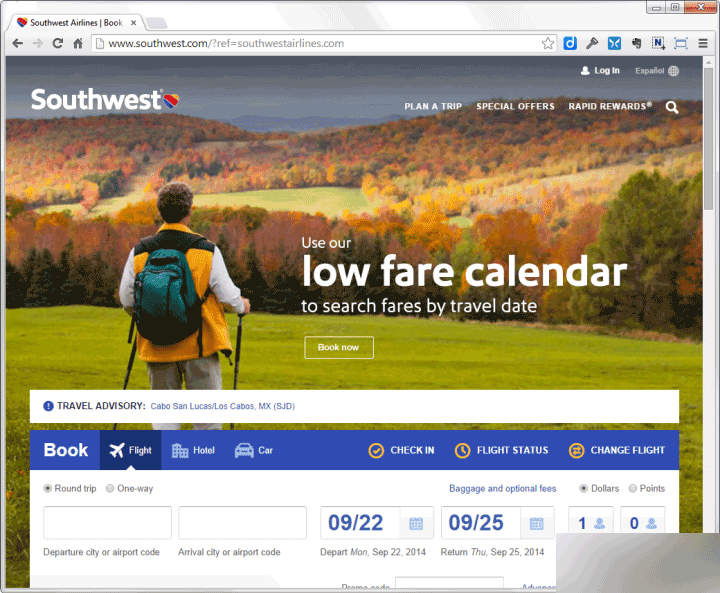Screen dimensions: 720x593
Task: Select the Round trip radio button
Action: [47, 488]
